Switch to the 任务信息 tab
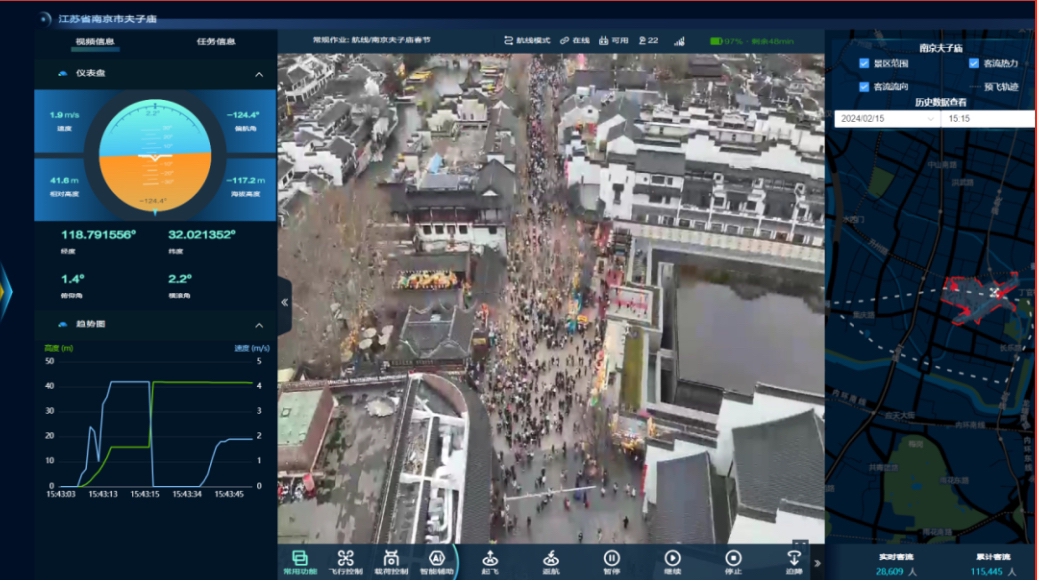Screen dimensions: 1037x580 [x=216, y=42]
